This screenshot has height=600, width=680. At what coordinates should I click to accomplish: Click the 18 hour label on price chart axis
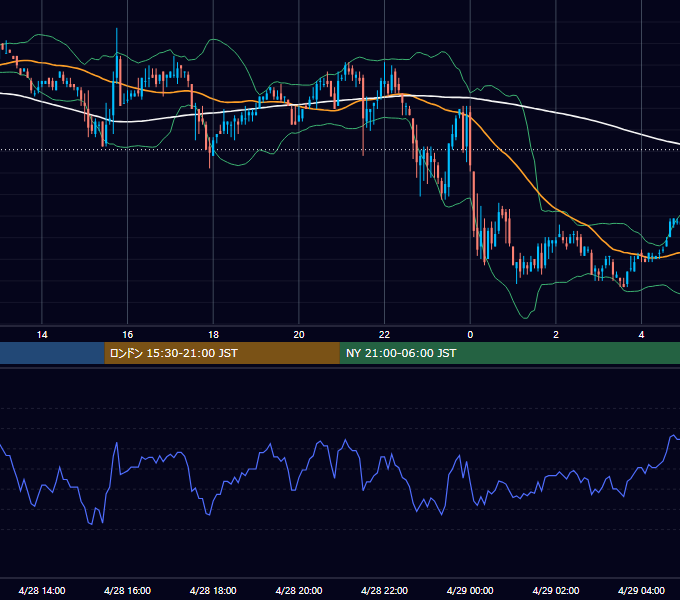pyautogui.click(x=213, y=335)
